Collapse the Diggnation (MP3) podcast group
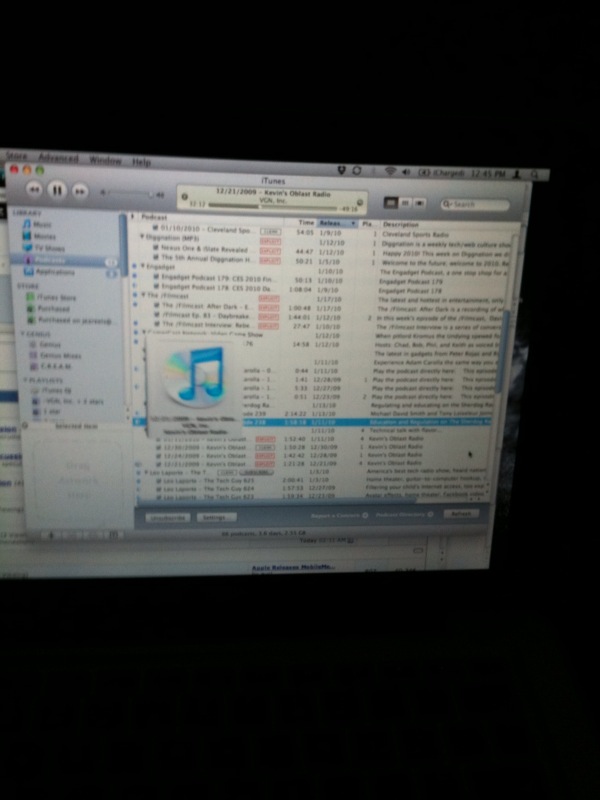This screenshot has height=800, width=600. pos(142,237)
